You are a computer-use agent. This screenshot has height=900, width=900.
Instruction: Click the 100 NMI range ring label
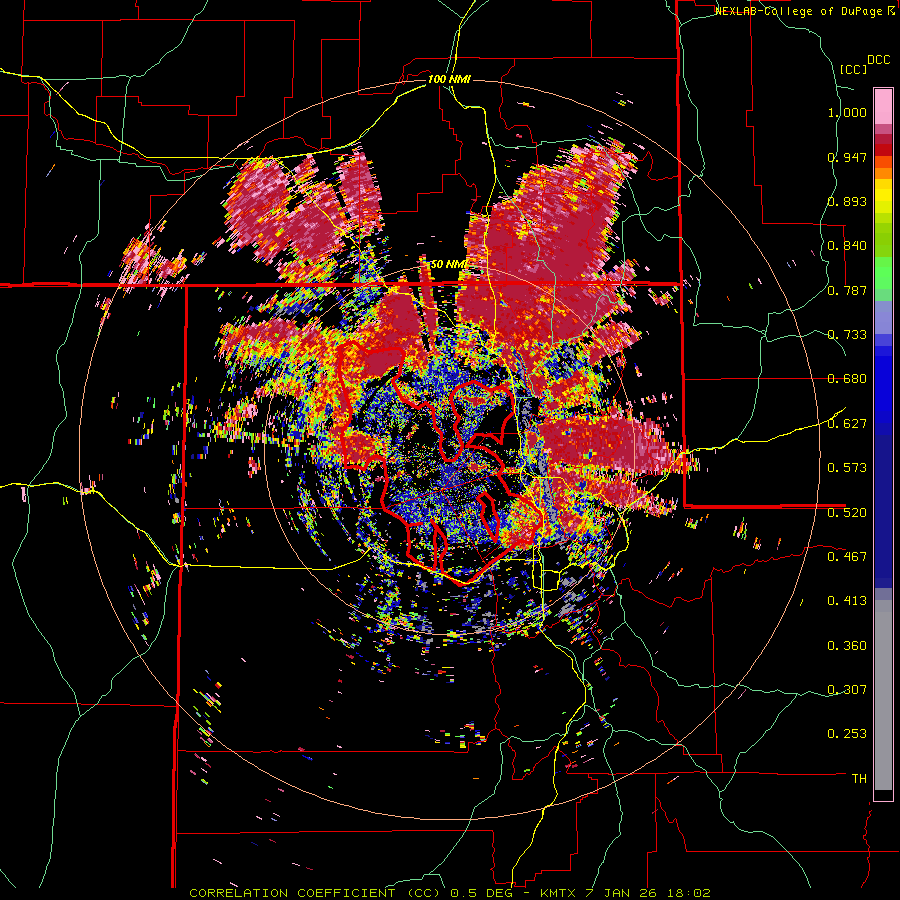[x=449, y=79]
